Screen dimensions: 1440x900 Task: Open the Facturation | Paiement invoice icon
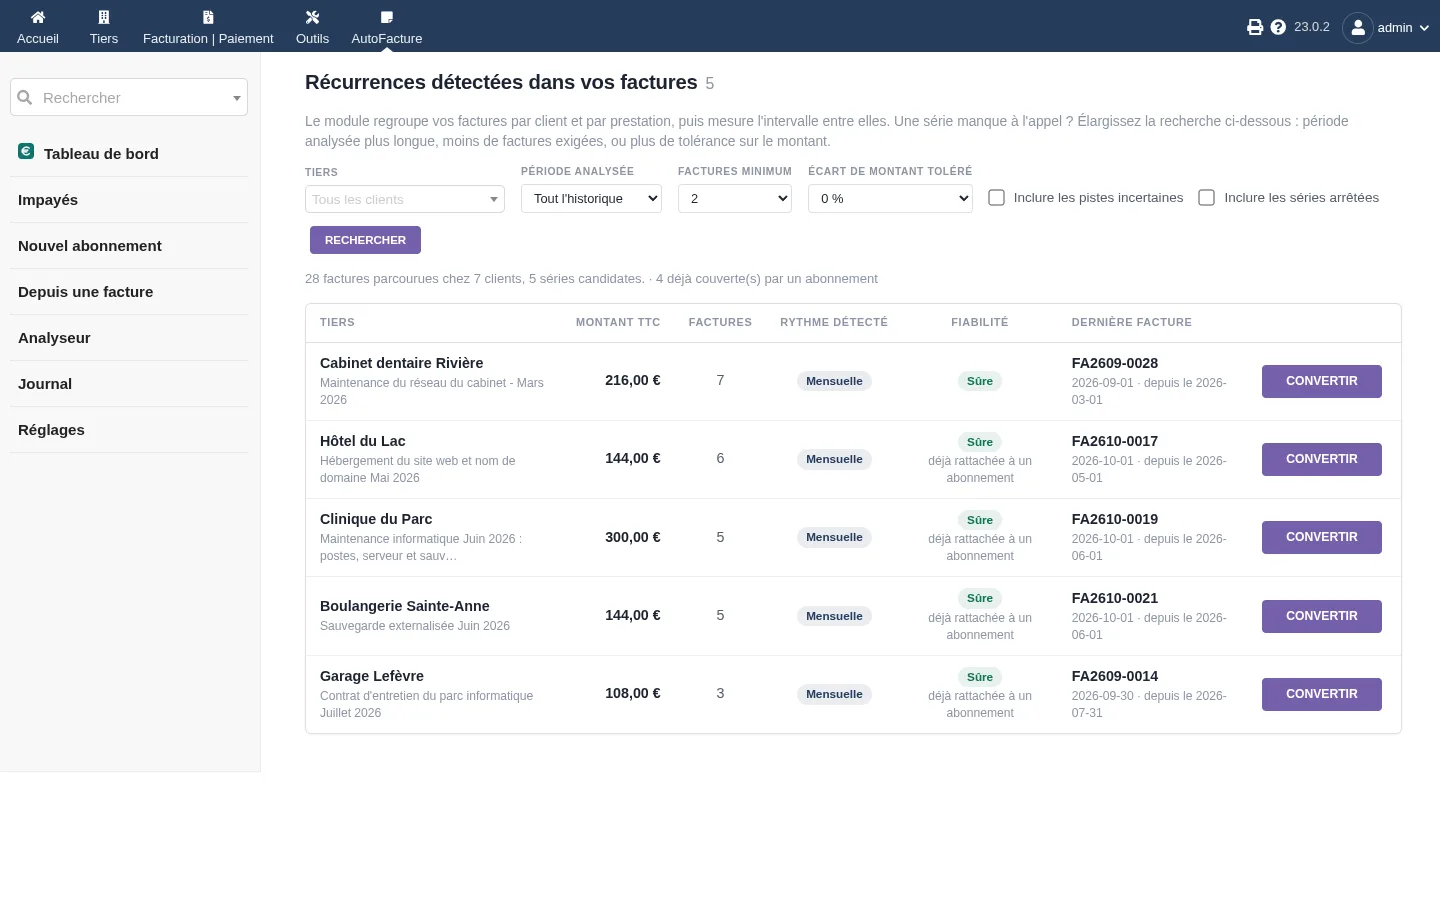click(208, 17)
